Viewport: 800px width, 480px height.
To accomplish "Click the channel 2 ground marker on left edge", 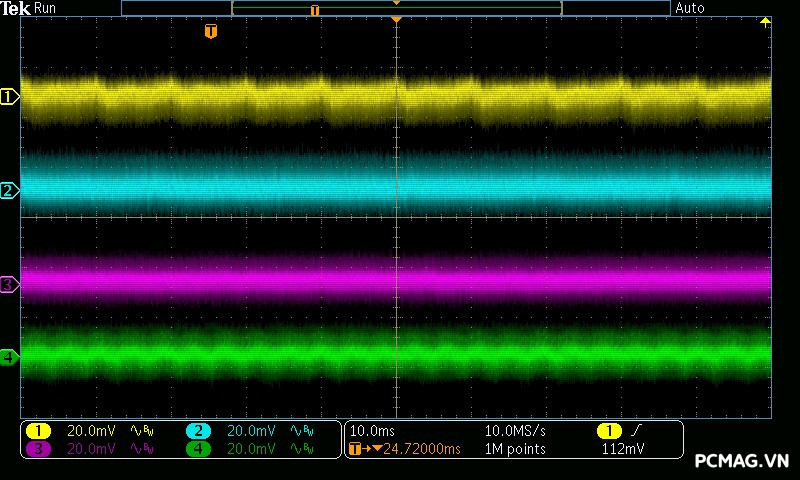I will click(9, 191).
